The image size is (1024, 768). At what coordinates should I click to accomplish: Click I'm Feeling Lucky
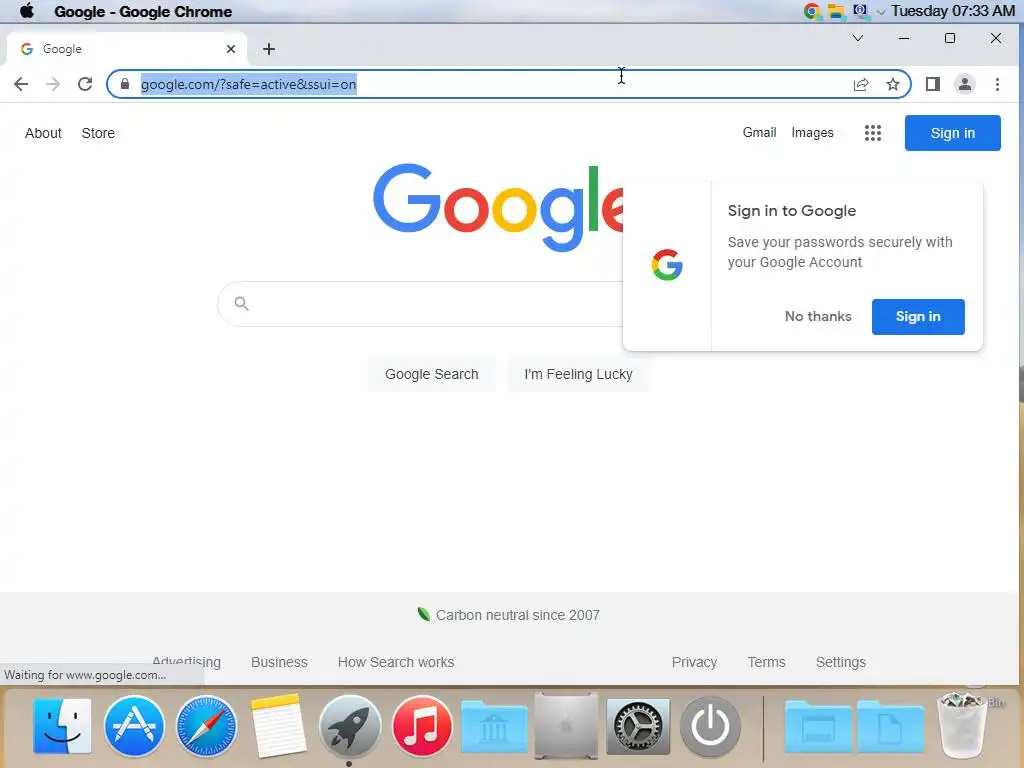(x=578, y=374)
